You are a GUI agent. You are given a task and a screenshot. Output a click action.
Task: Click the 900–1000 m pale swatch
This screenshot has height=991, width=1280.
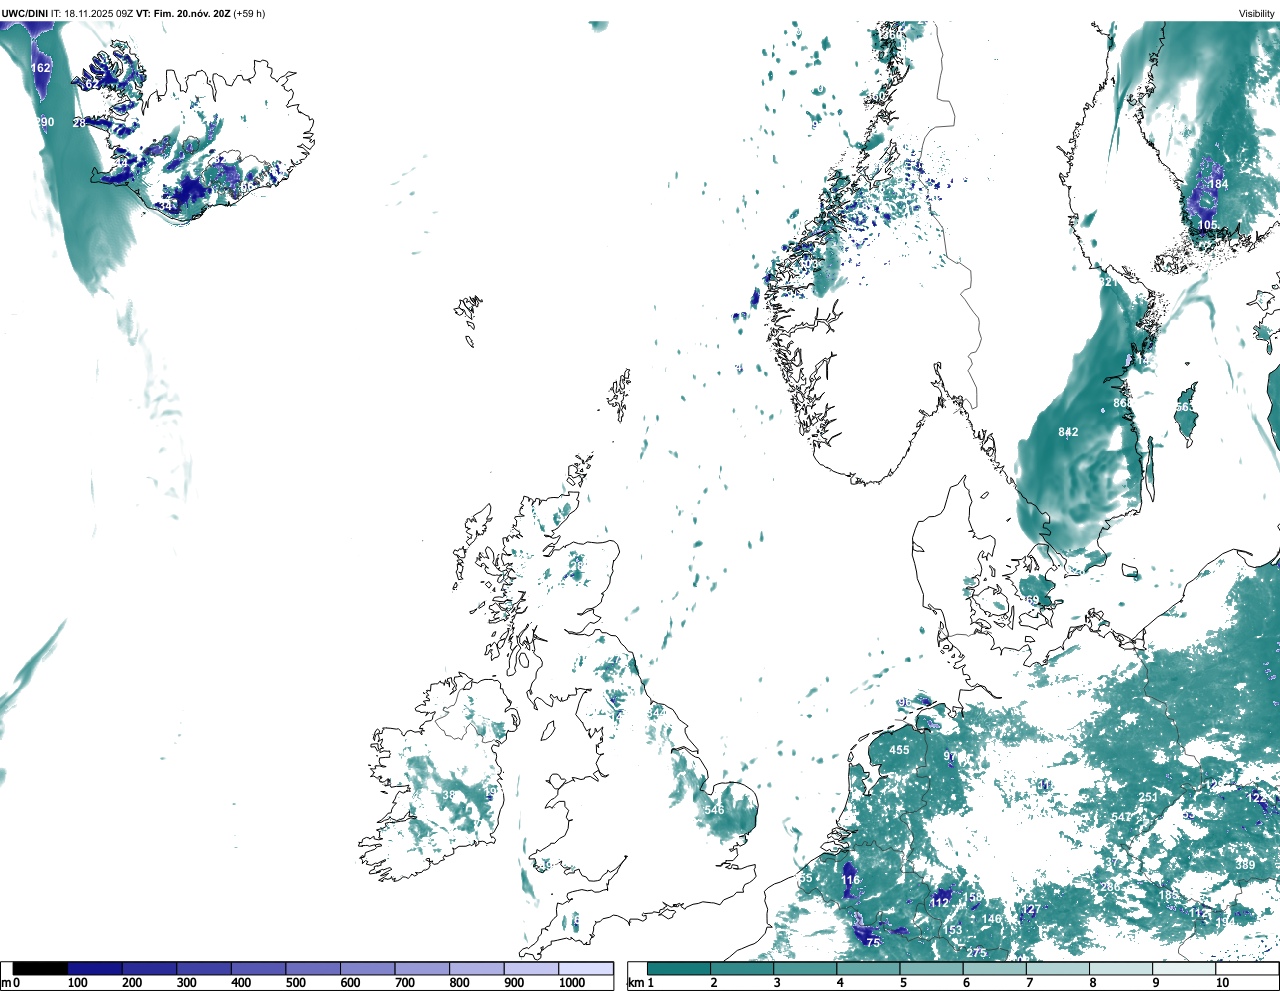[531, 969]
